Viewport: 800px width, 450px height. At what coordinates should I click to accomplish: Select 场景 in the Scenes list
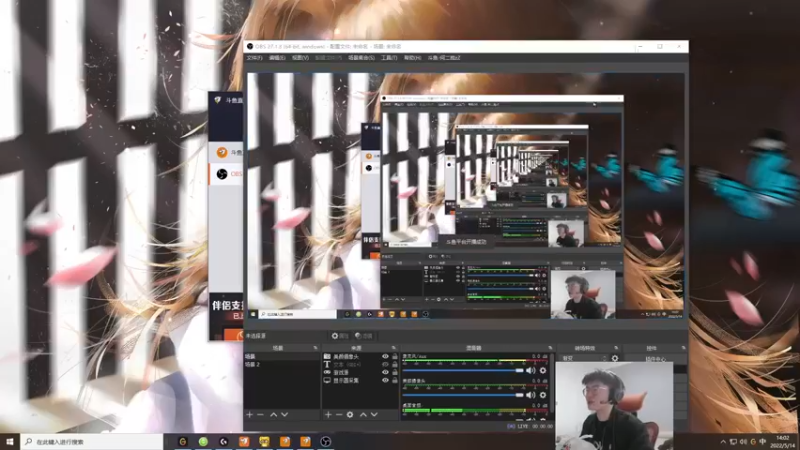coord(282,357)
